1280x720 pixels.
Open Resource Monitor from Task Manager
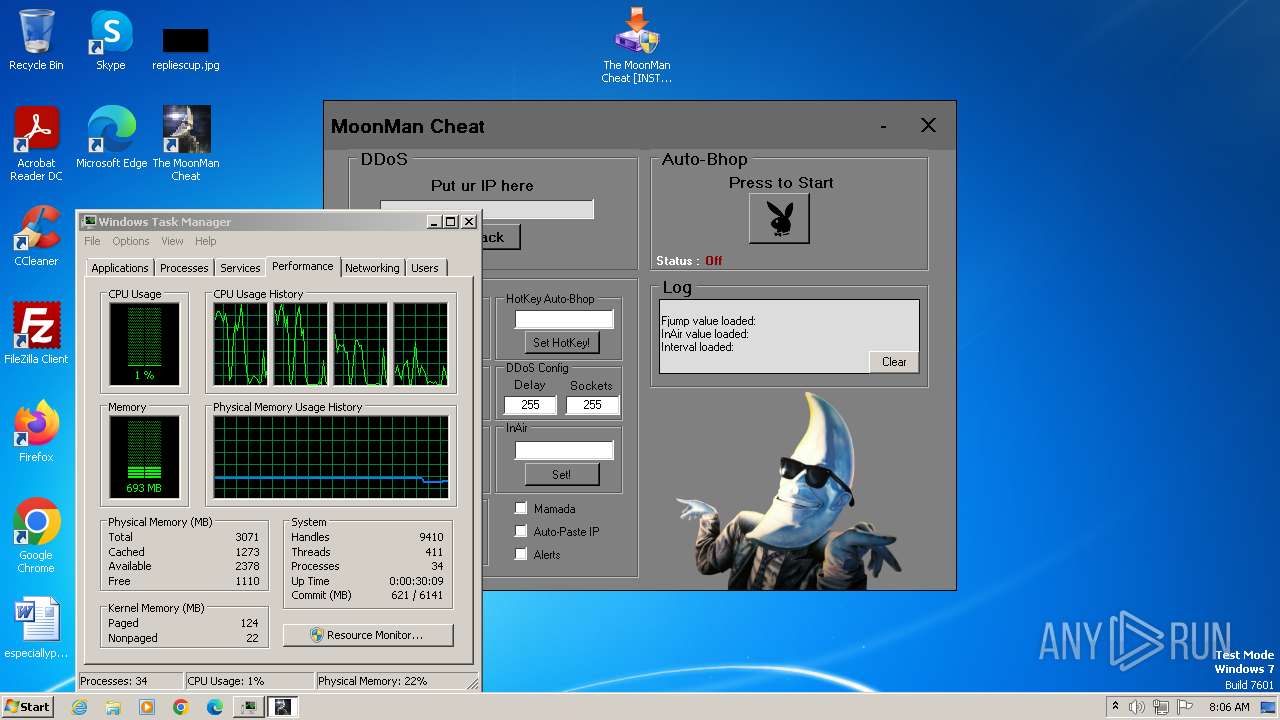pyautogui.click(x=368, y=635)
